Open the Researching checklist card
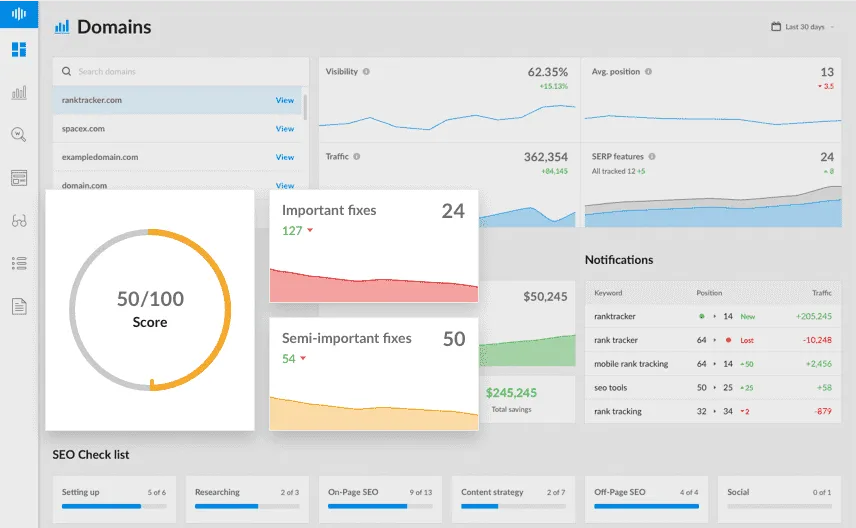856x528 pixels. coord(247,500)
